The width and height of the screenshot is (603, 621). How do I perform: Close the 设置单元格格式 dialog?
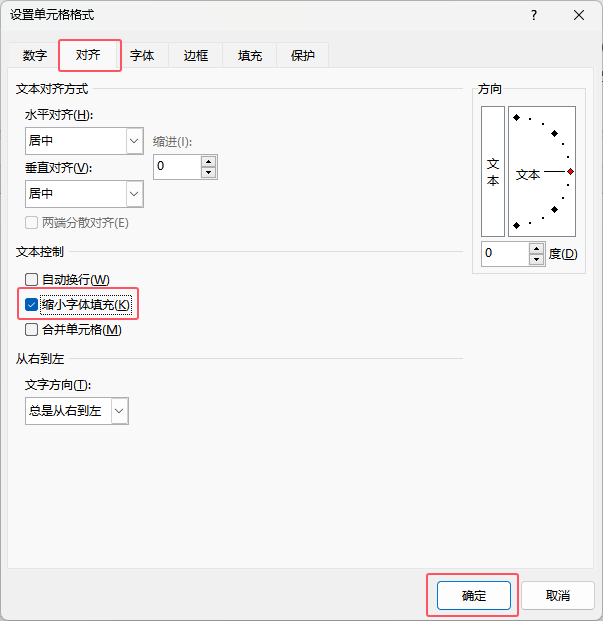point(579,15)
